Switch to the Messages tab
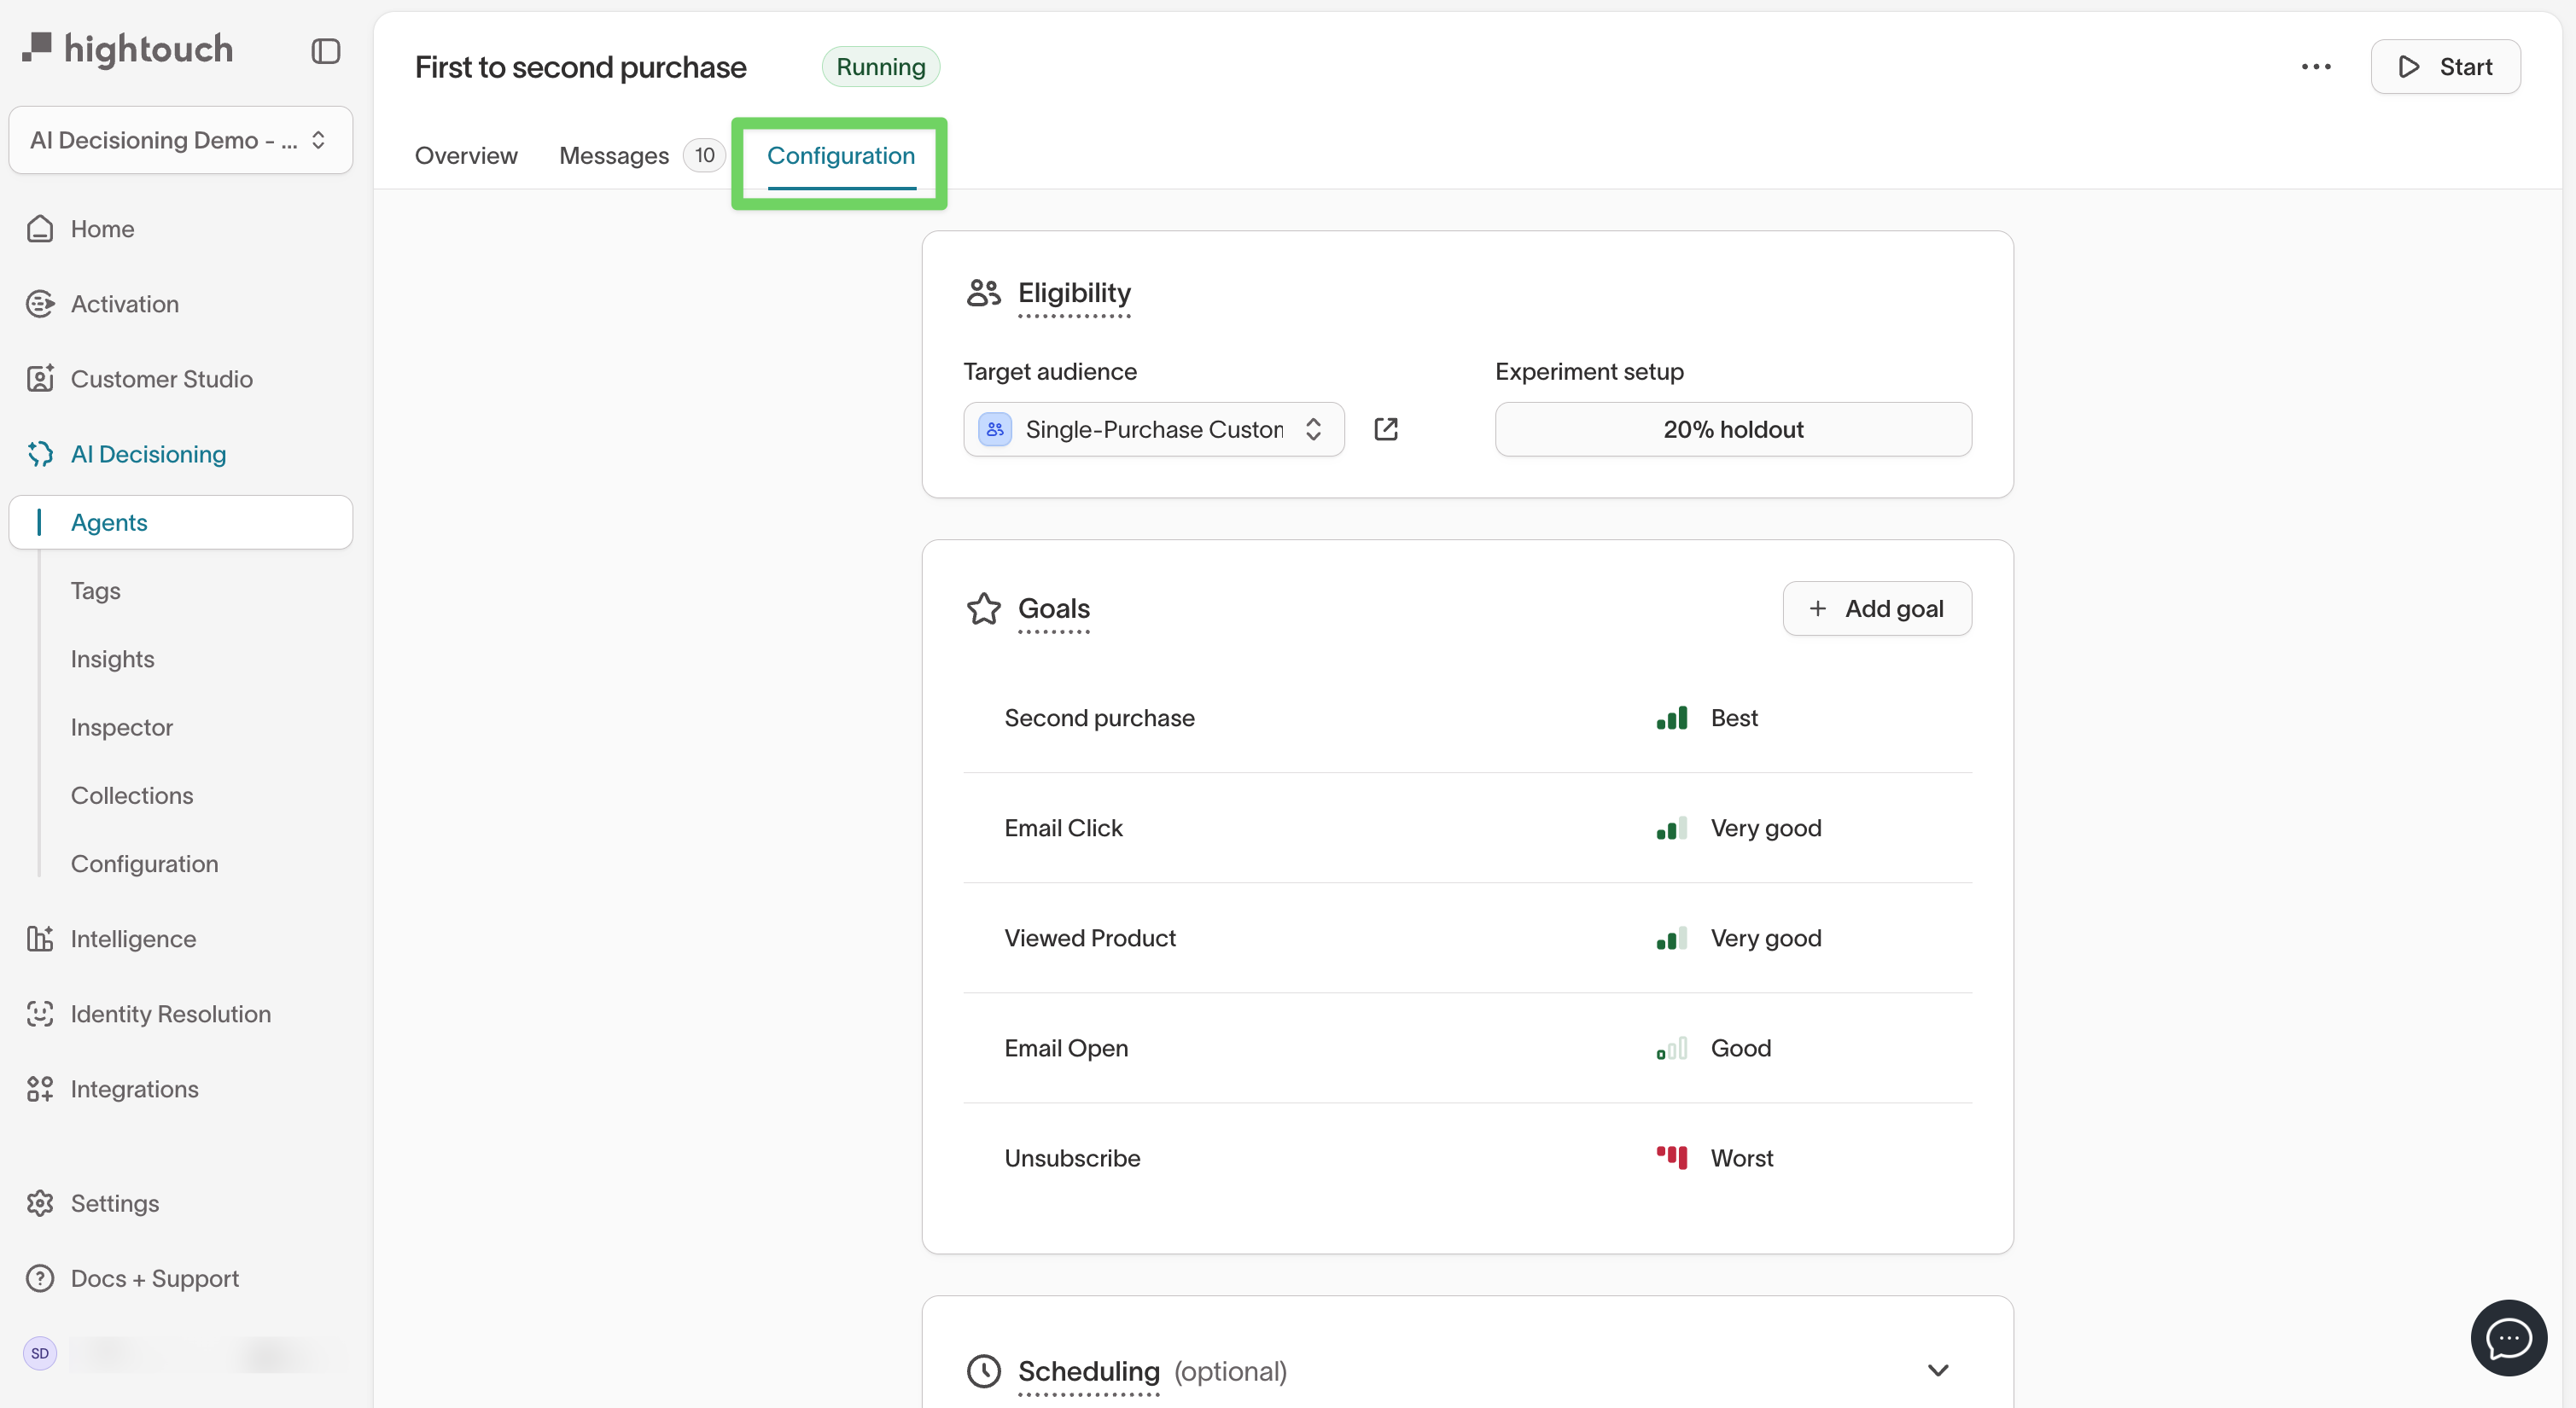Viewport: 2576px width, 1408px height. pos(614,155)
